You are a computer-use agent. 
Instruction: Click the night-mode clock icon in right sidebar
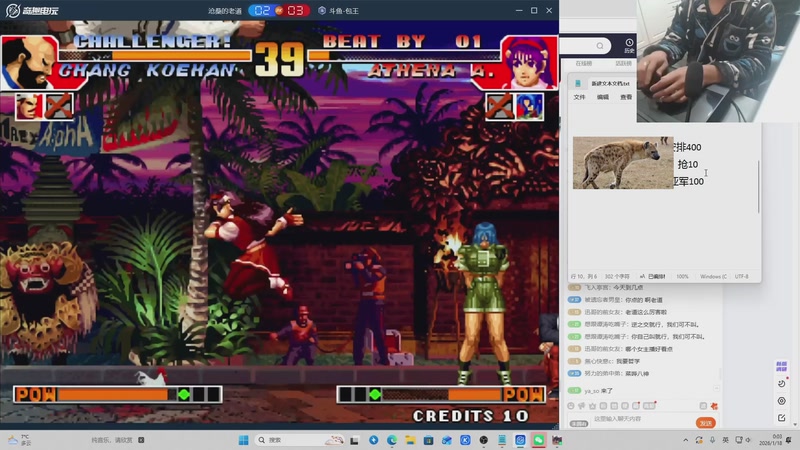pyautogui.click(x=782, y=383)
